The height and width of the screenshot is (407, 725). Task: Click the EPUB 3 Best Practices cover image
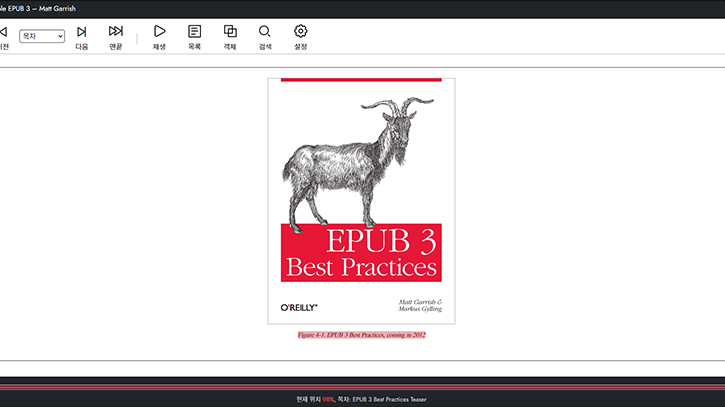tap(361, 201)
